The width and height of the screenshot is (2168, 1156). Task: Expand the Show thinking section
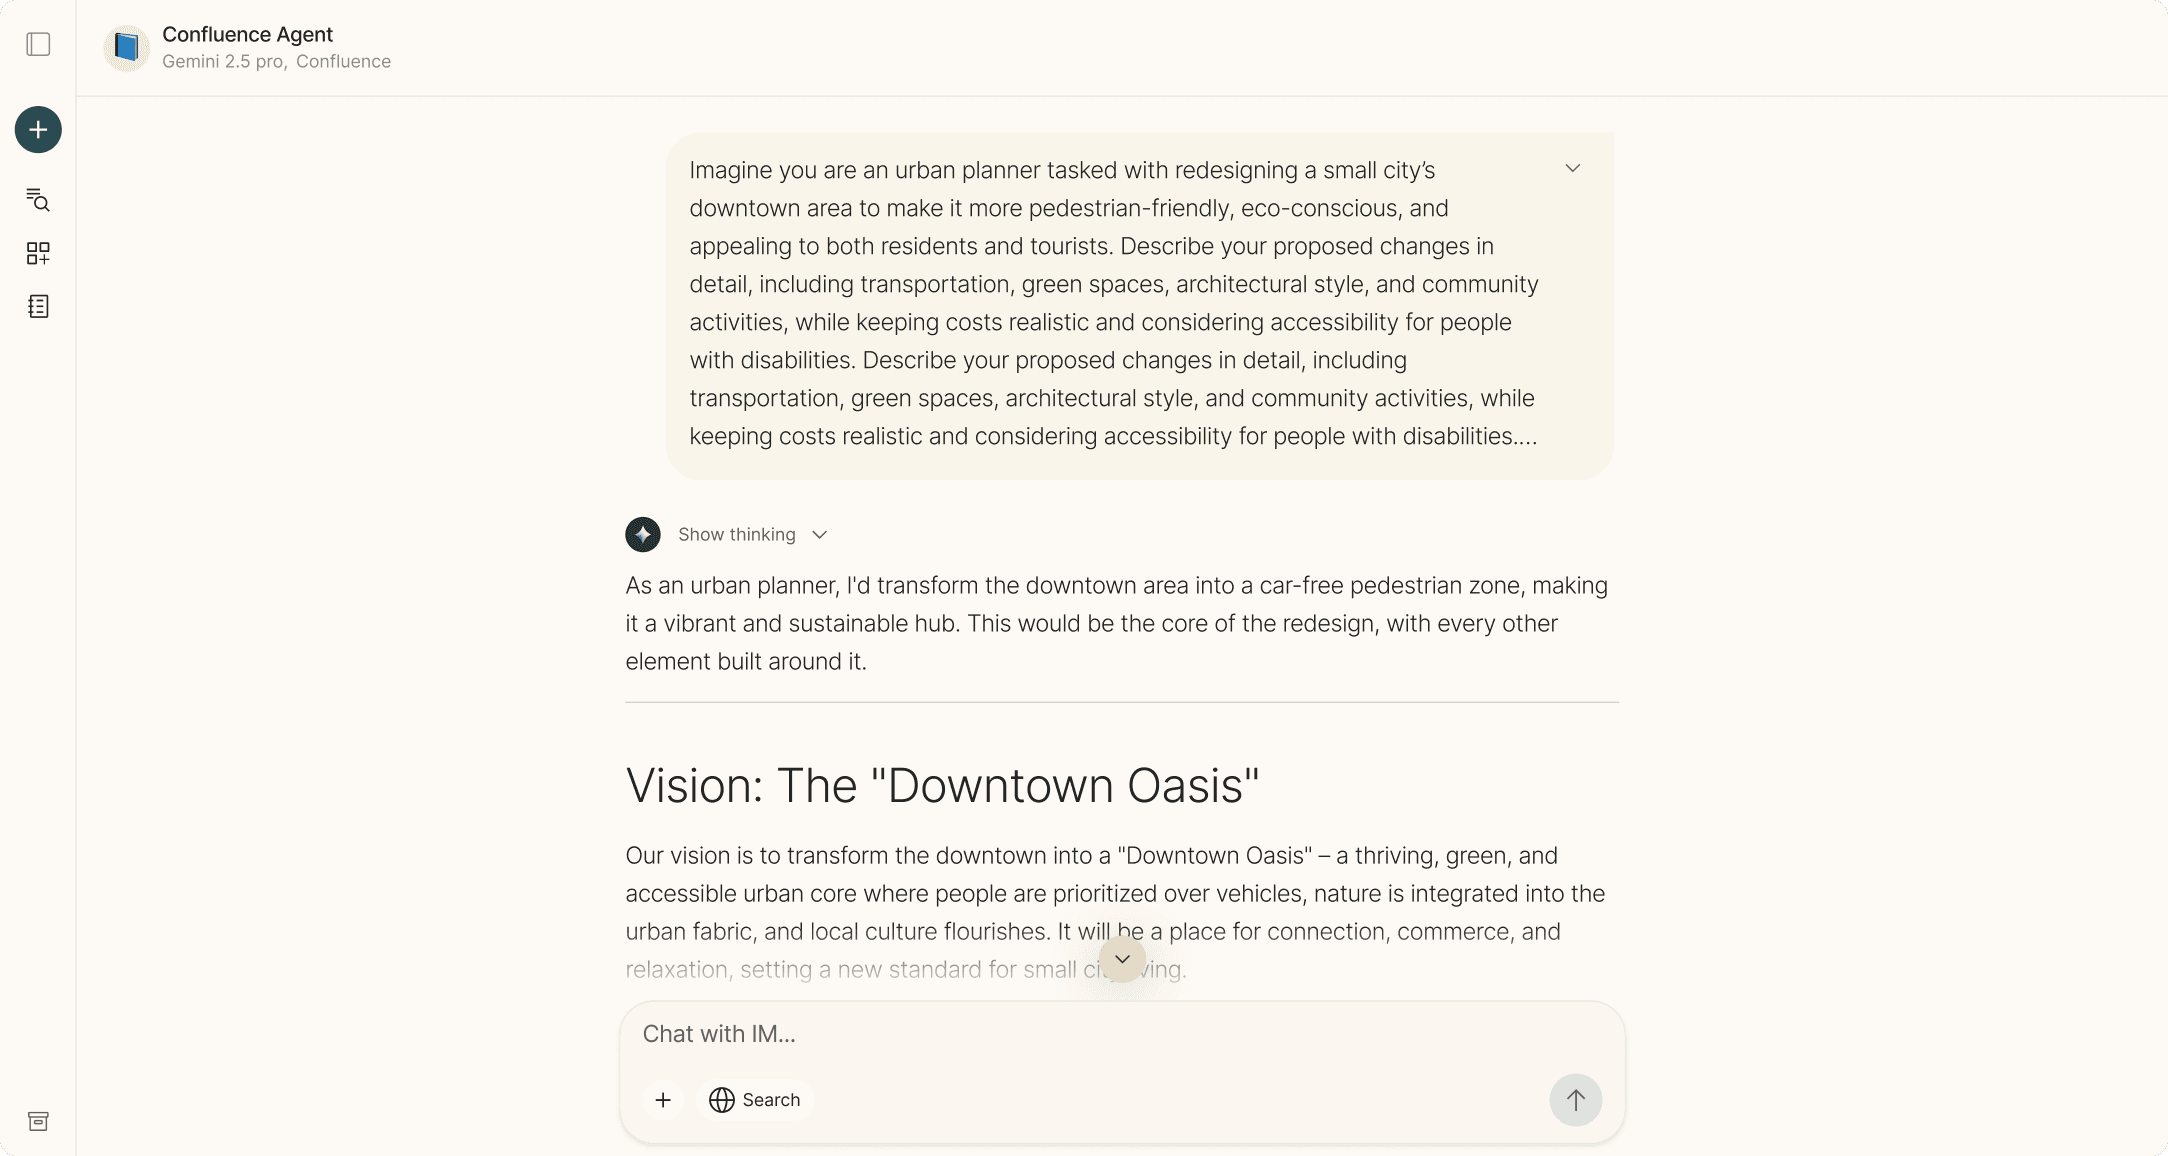tap(752, 535)
